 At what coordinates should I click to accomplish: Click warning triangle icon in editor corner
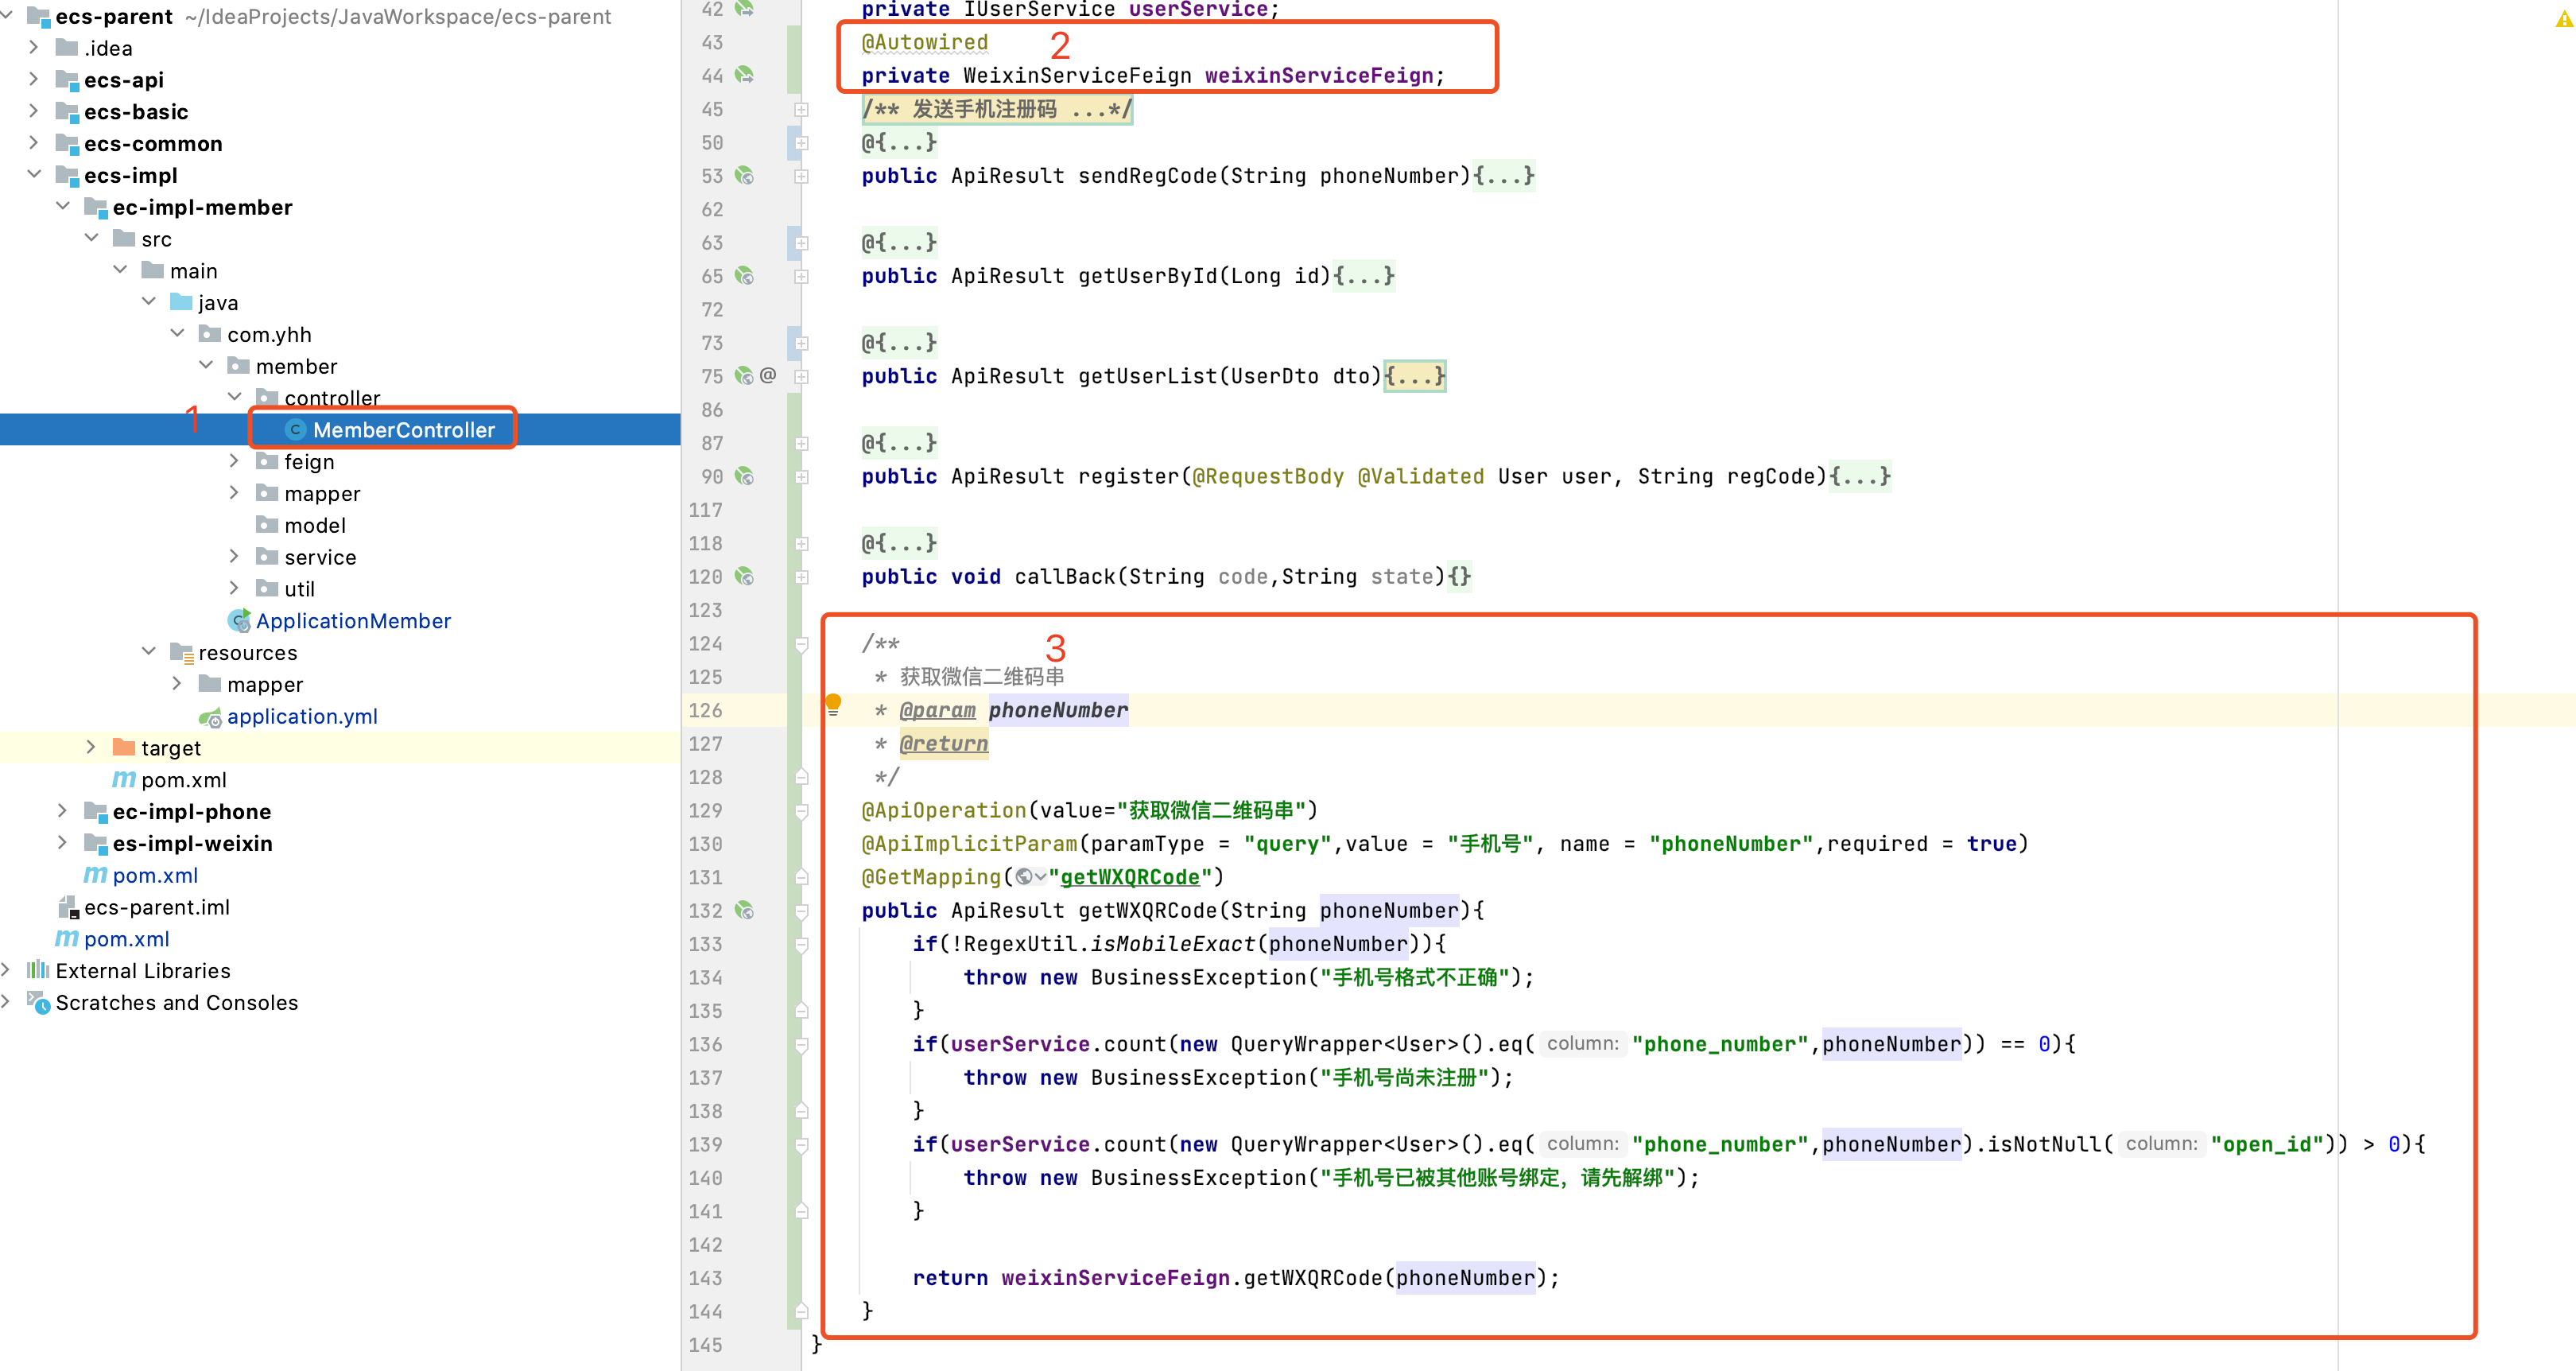[x=2563, y=18]
